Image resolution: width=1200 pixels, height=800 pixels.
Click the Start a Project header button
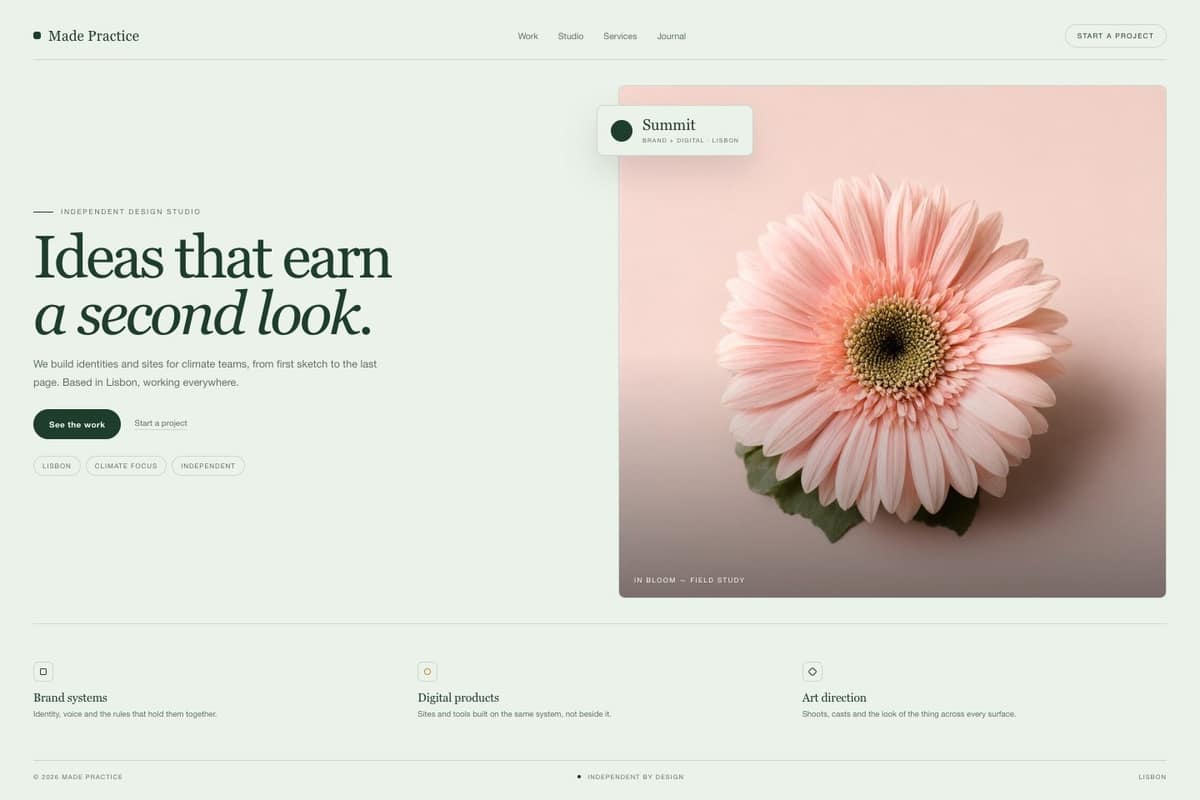1115,36
